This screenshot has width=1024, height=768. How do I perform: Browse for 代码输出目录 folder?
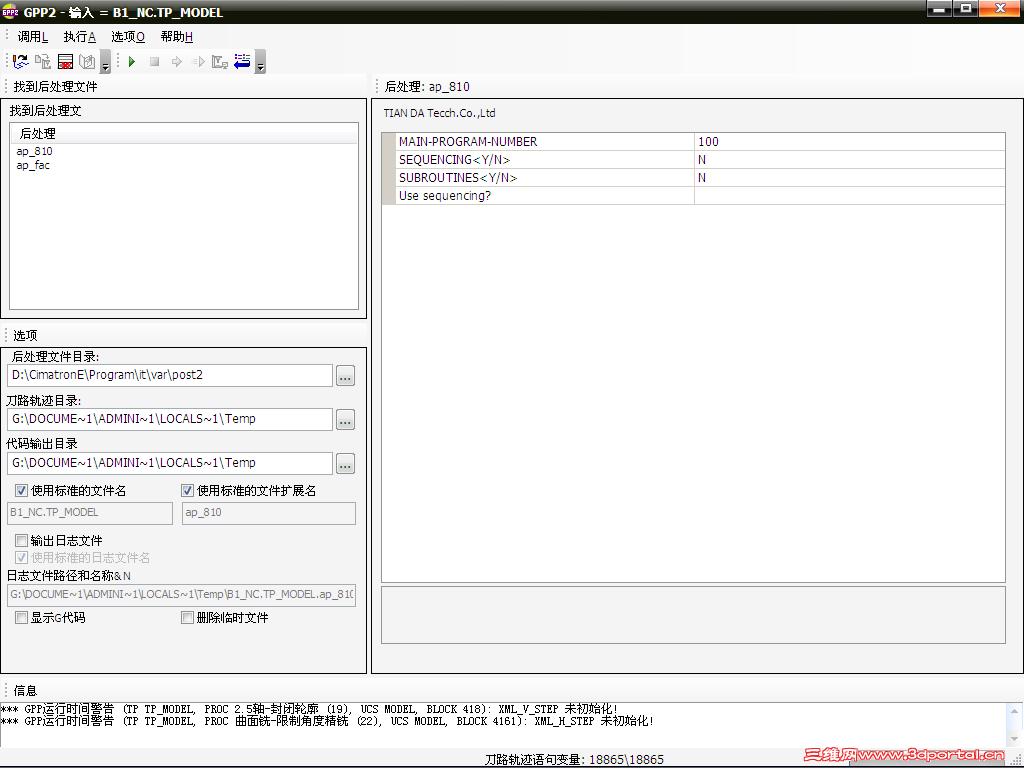pyautogui.click(x=345, y=464)
